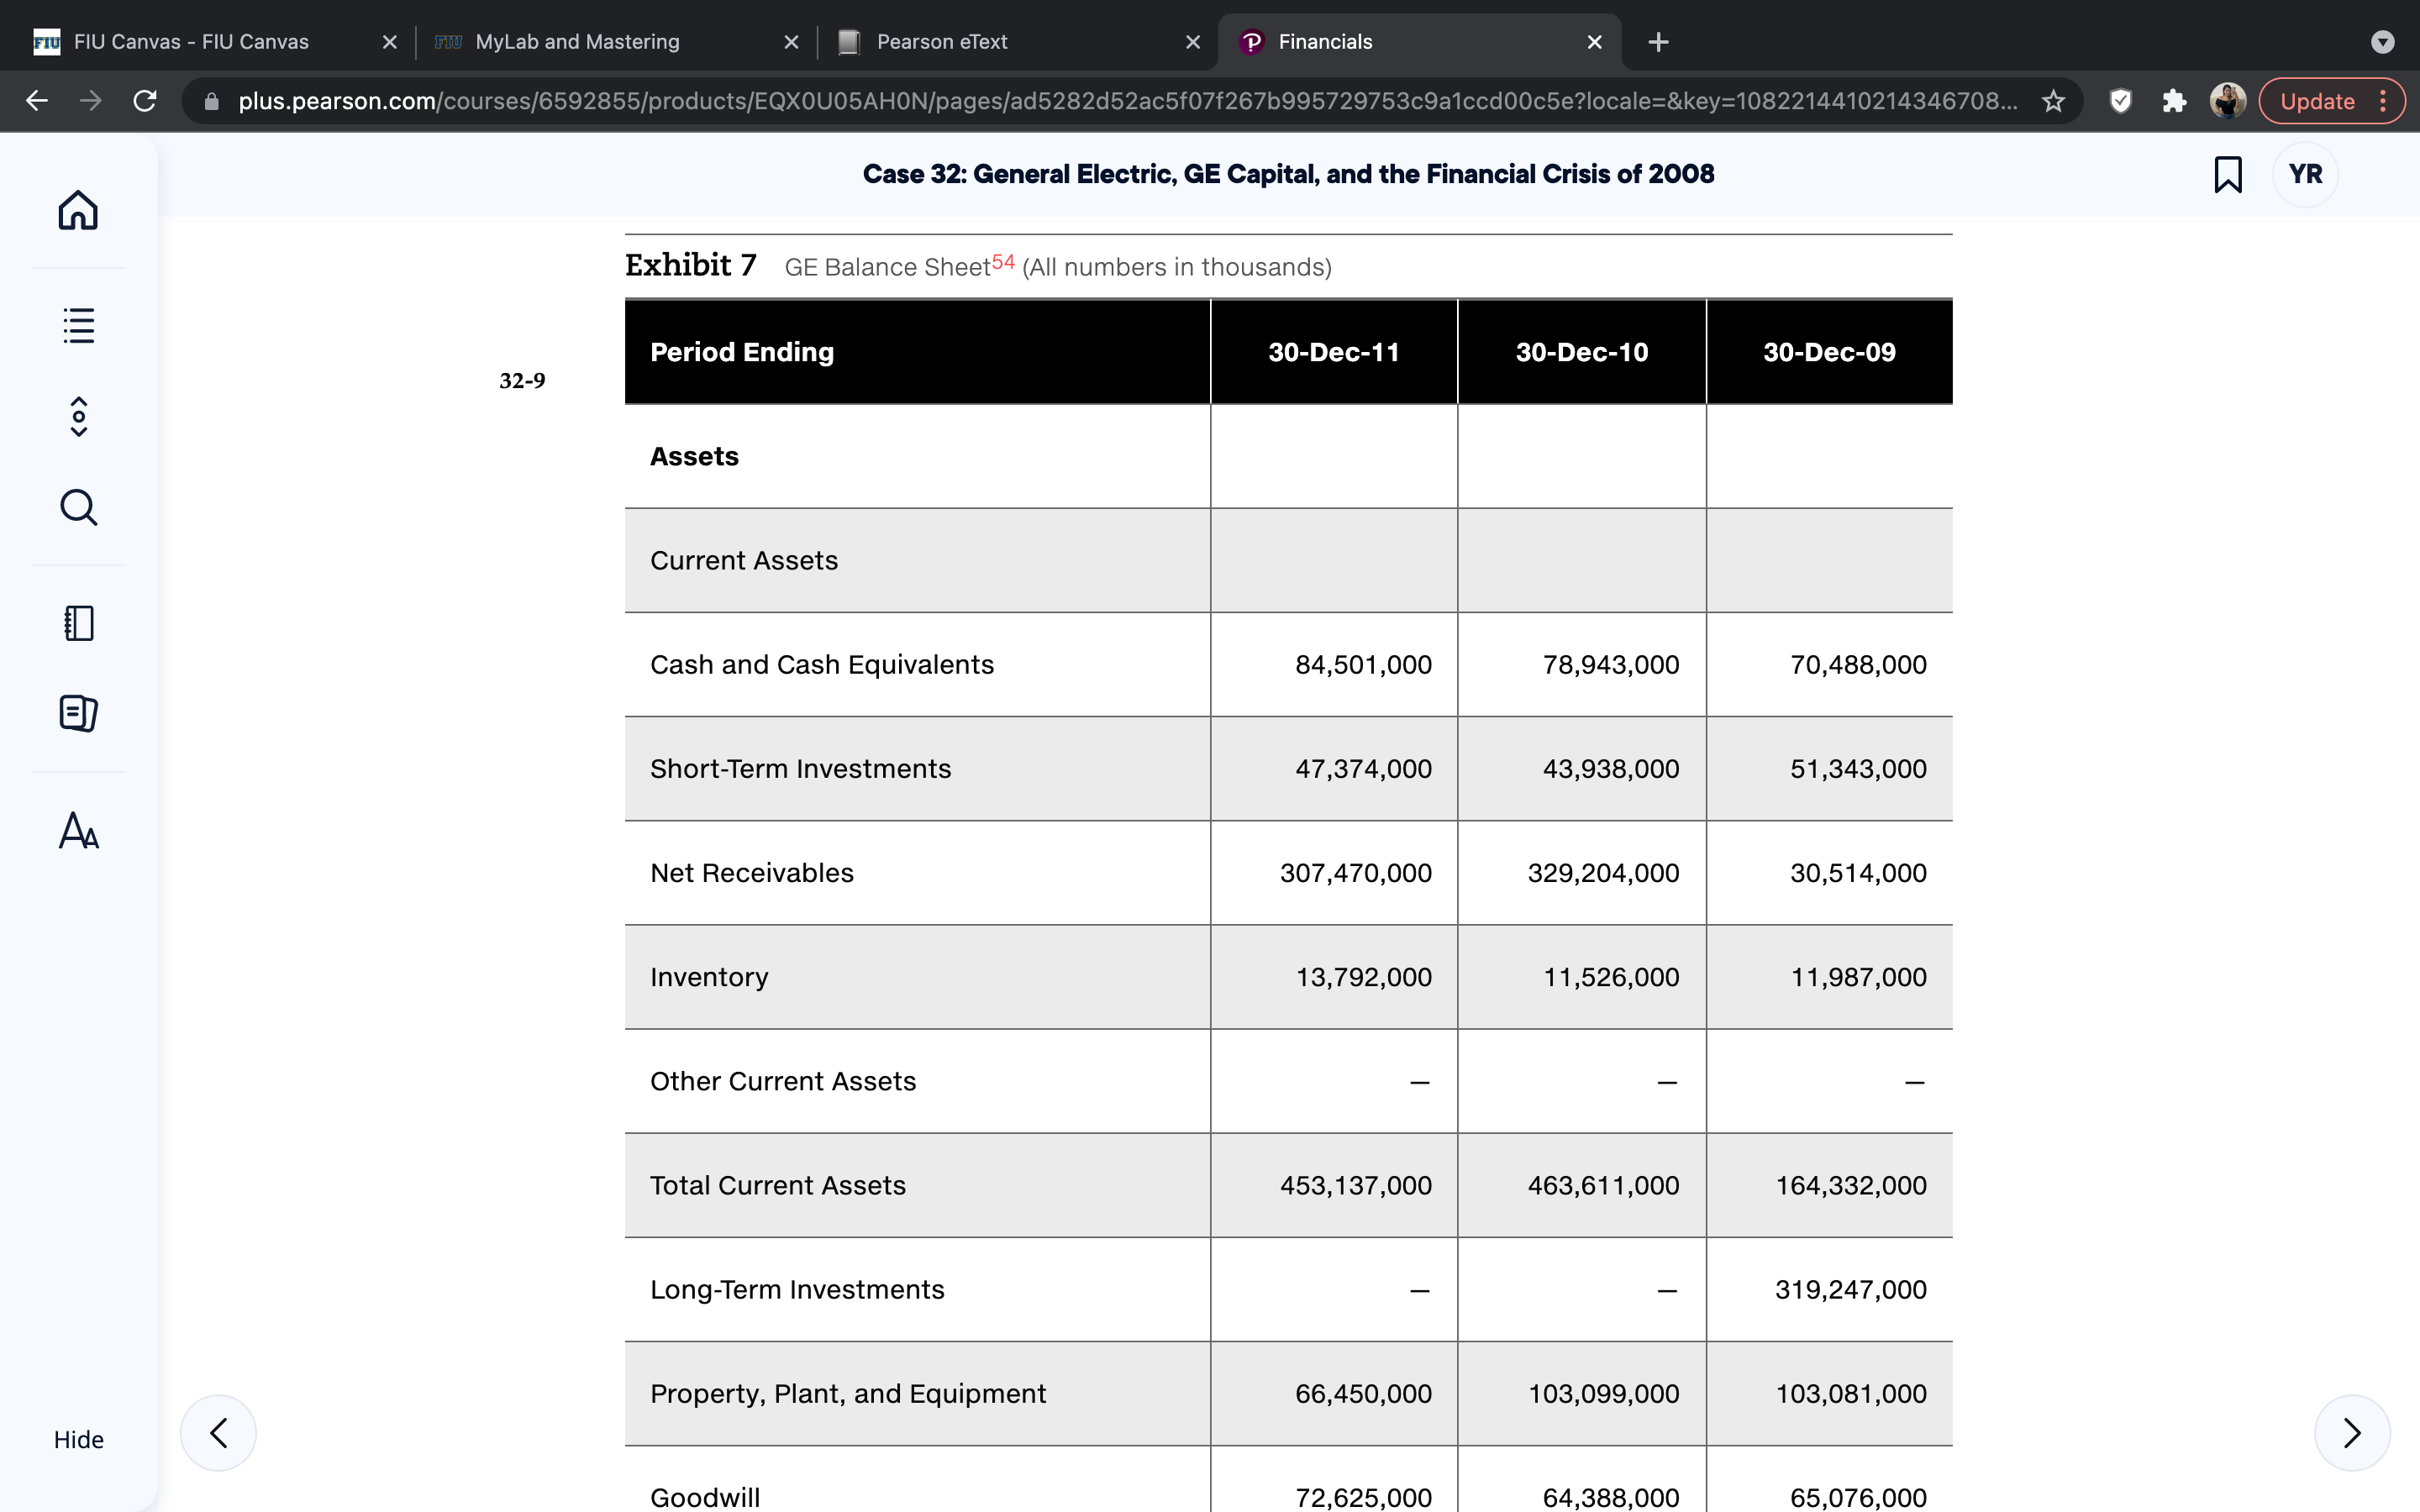Click the Chrome Update menu button

(2331, 101)
